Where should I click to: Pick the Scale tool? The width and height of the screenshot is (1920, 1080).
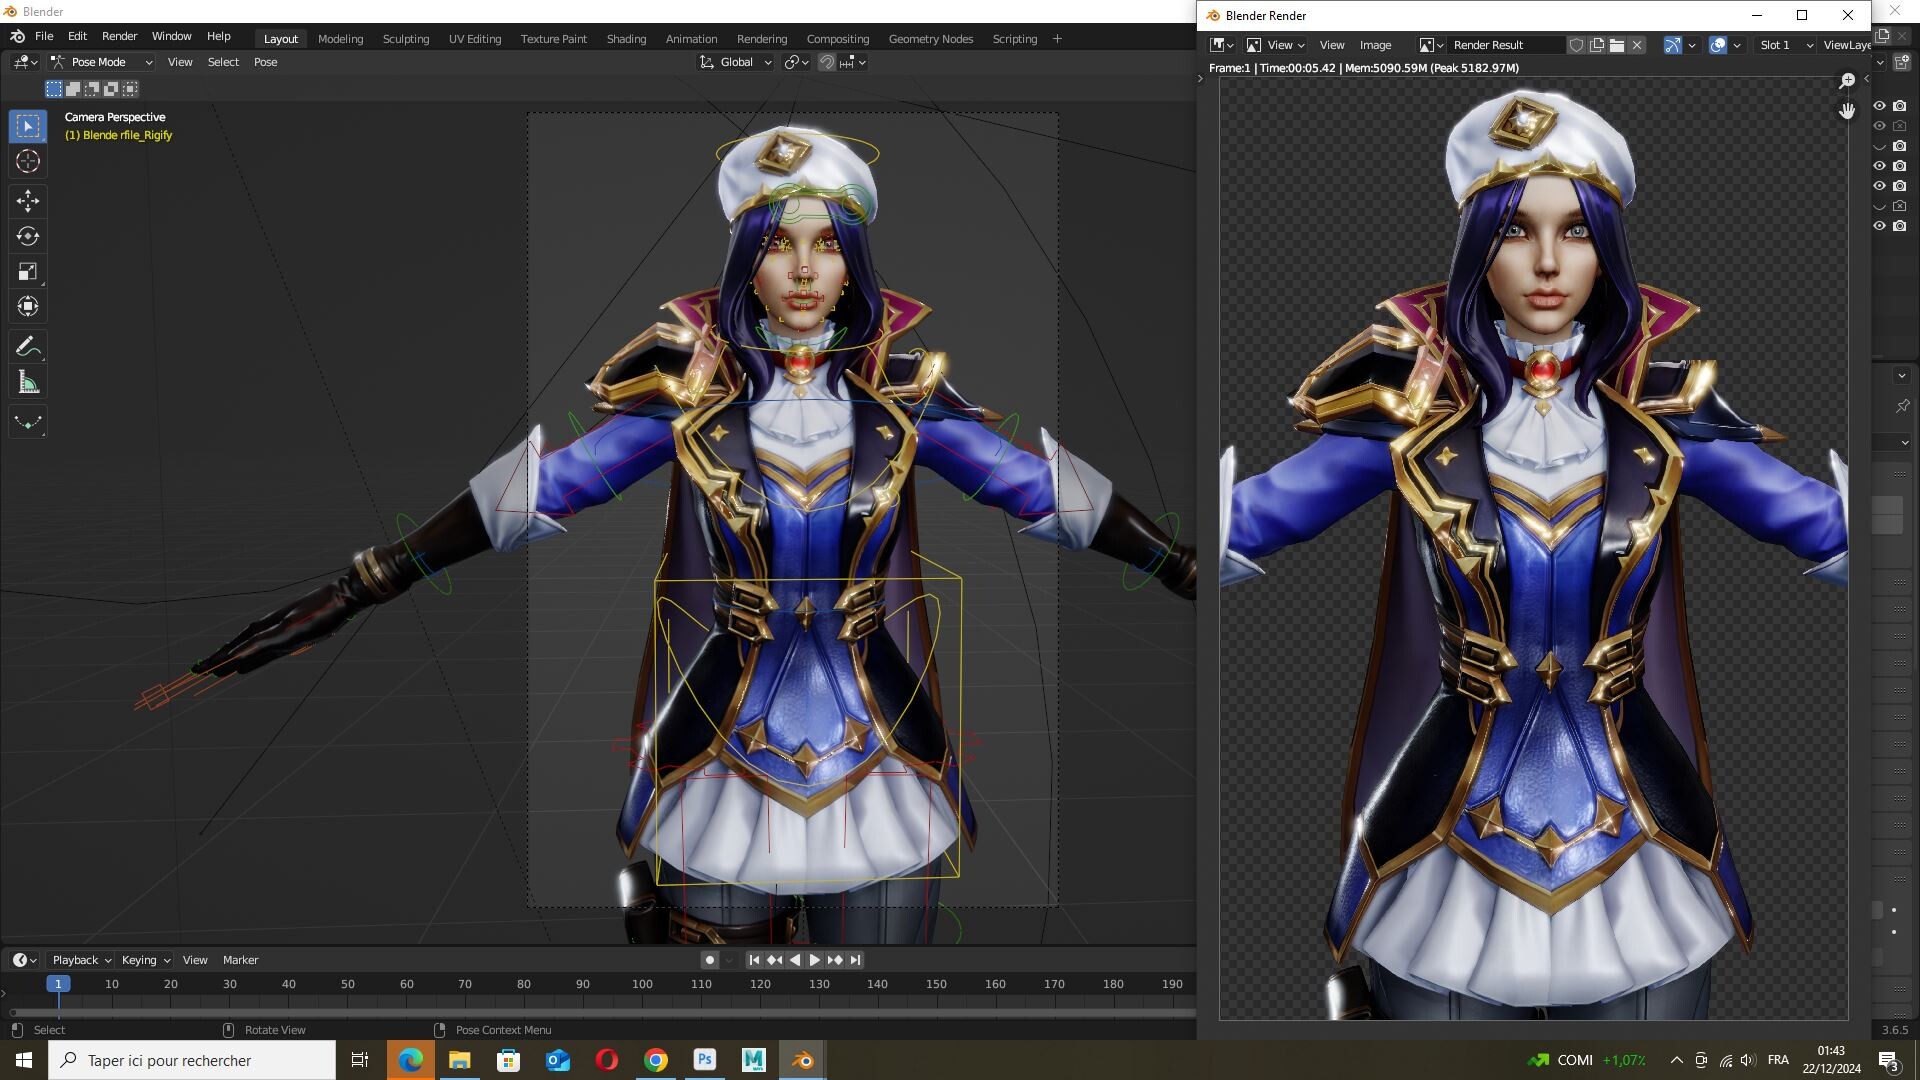[28, 271]
